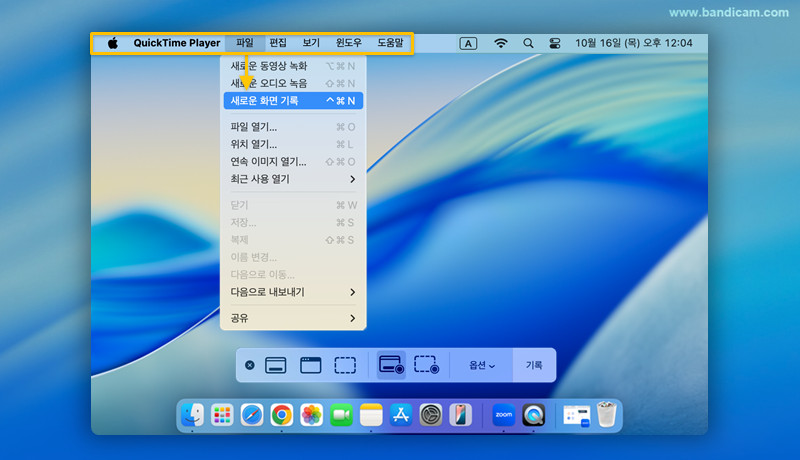Open the Zoom app in the Dock

[x=503, y=415]
